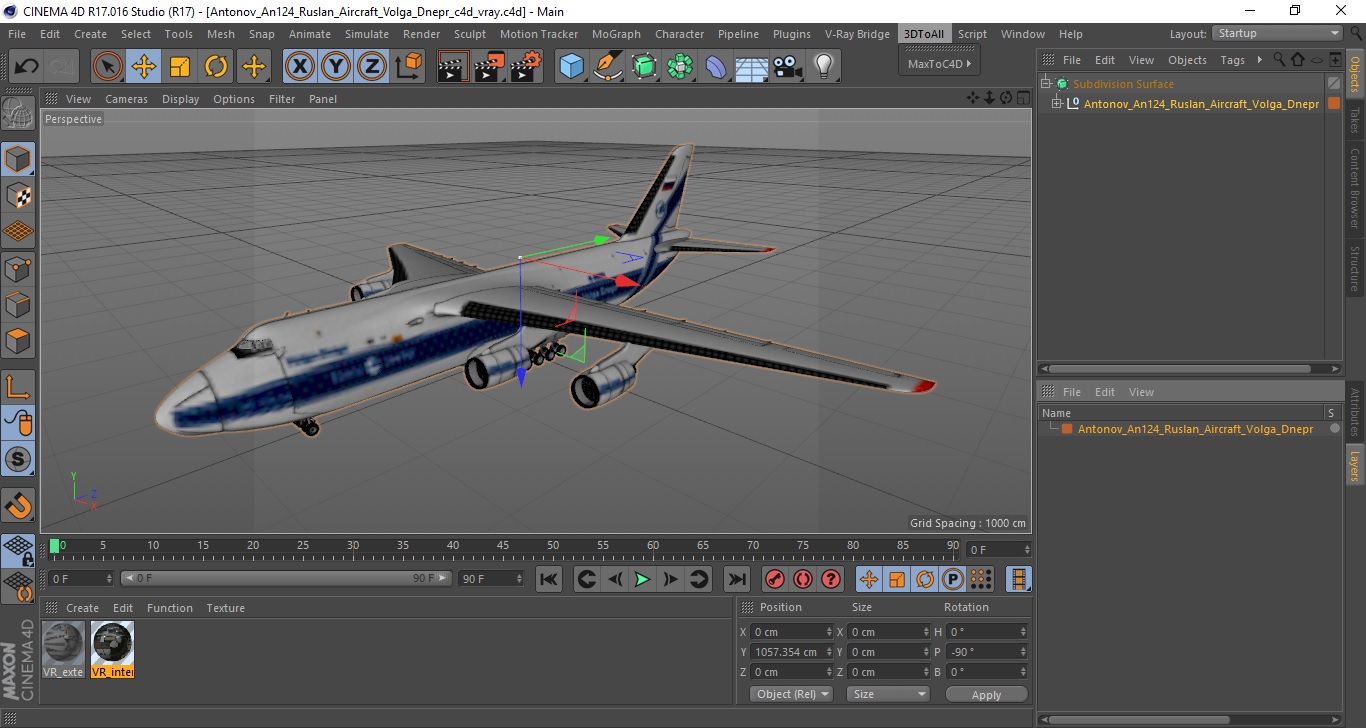
Task: Select the VR_exte material thumbnail
Action: 64,649
